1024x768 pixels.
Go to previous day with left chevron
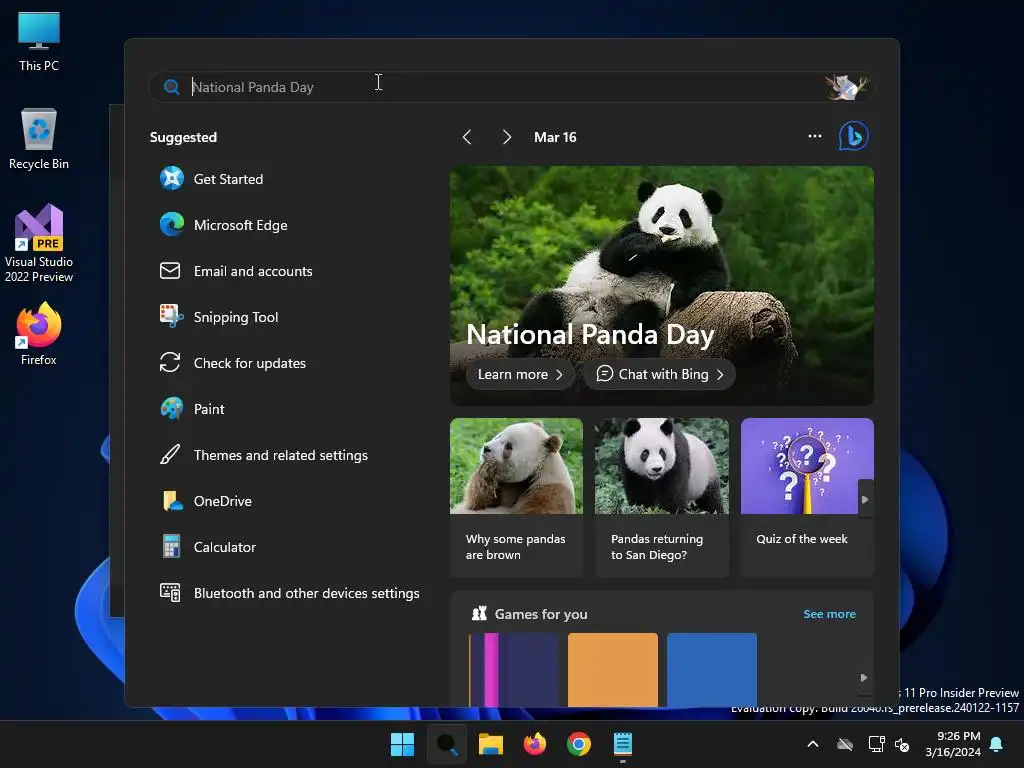point(467,137)
